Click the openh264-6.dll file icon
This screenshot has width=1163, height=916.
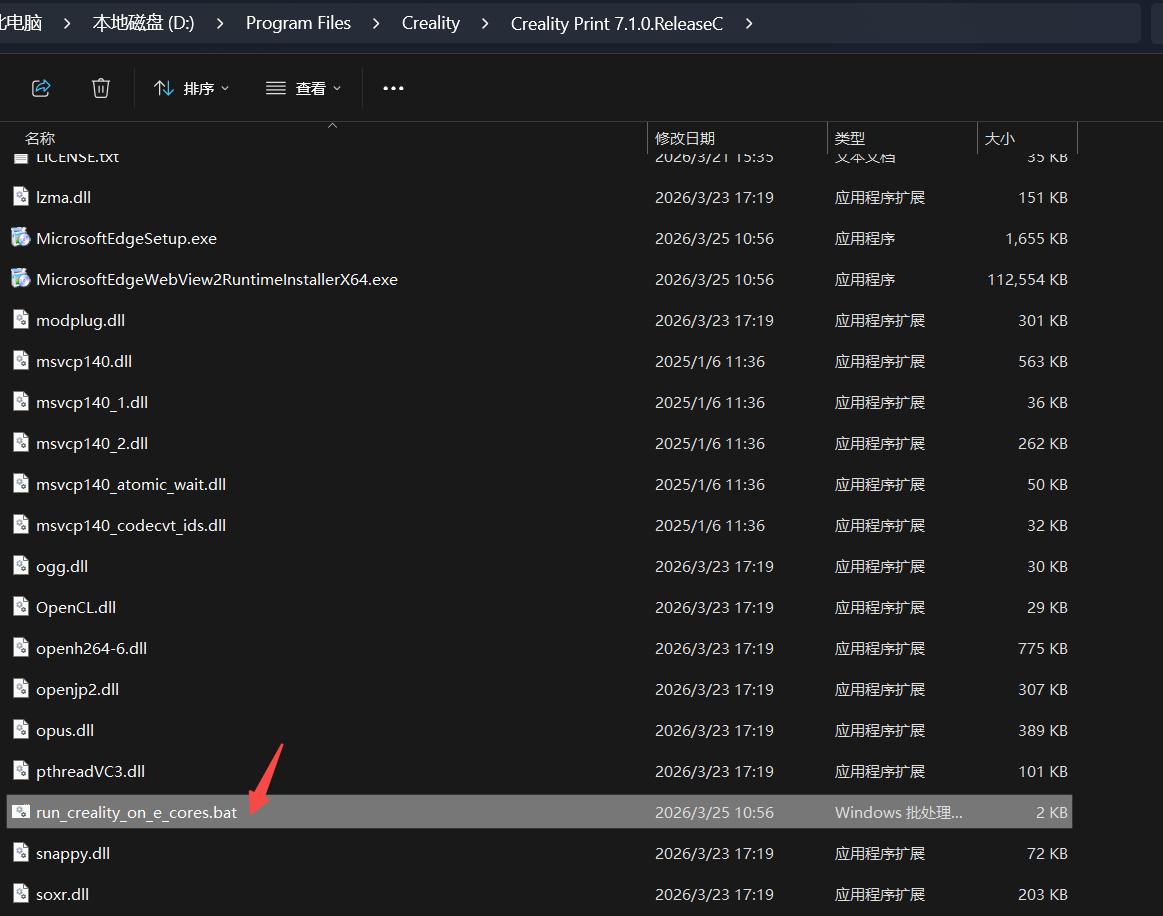21,648
